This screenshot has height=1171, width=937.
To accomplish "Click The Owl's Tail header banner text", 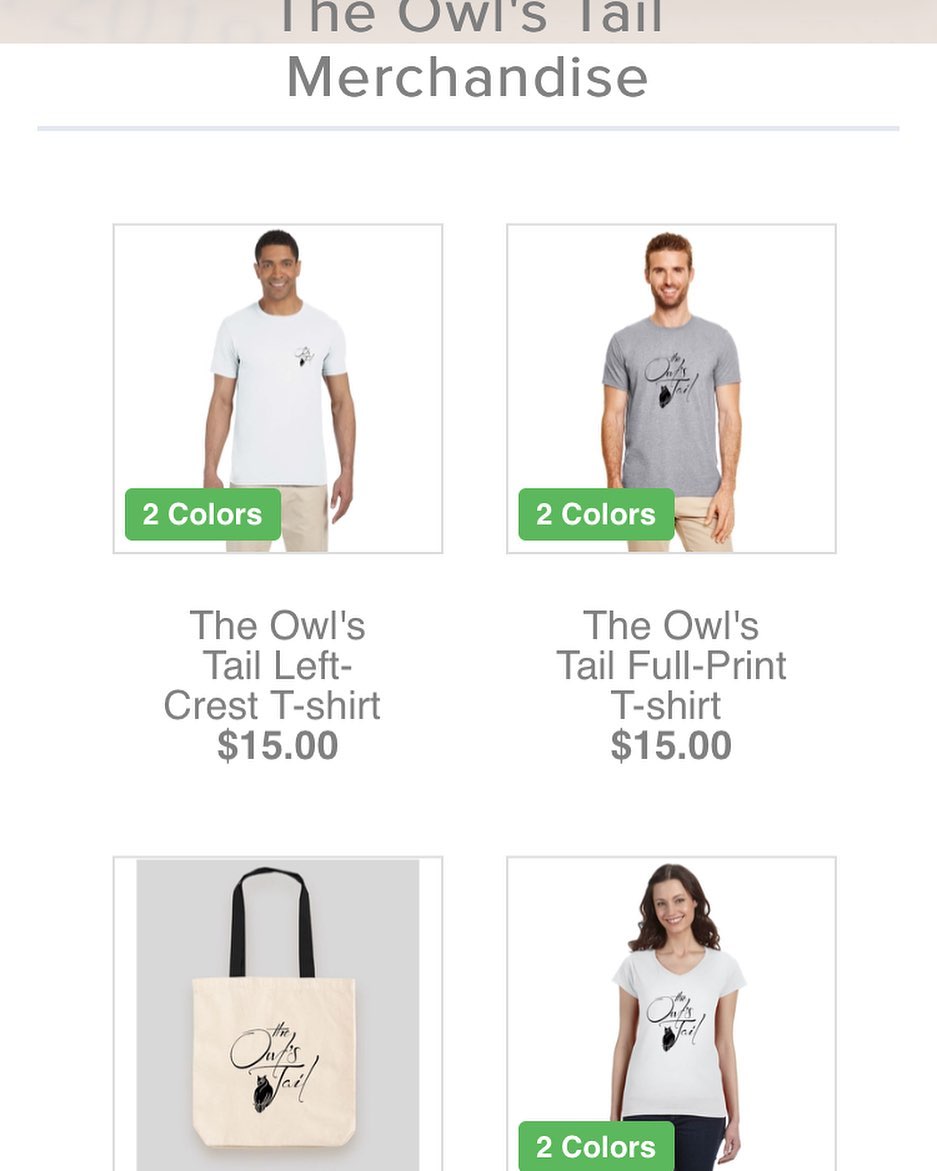I will 470,16.
